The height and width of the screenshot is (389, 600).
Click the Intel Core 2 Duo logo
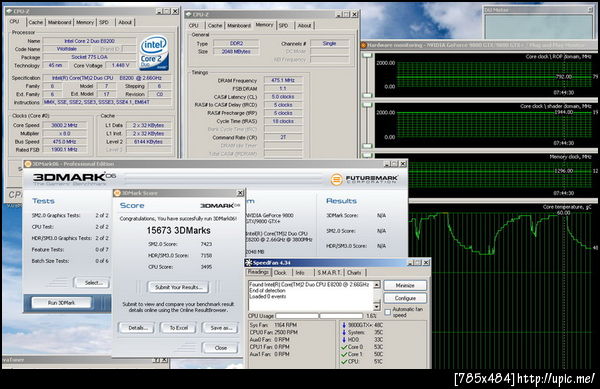pos(154,53)
